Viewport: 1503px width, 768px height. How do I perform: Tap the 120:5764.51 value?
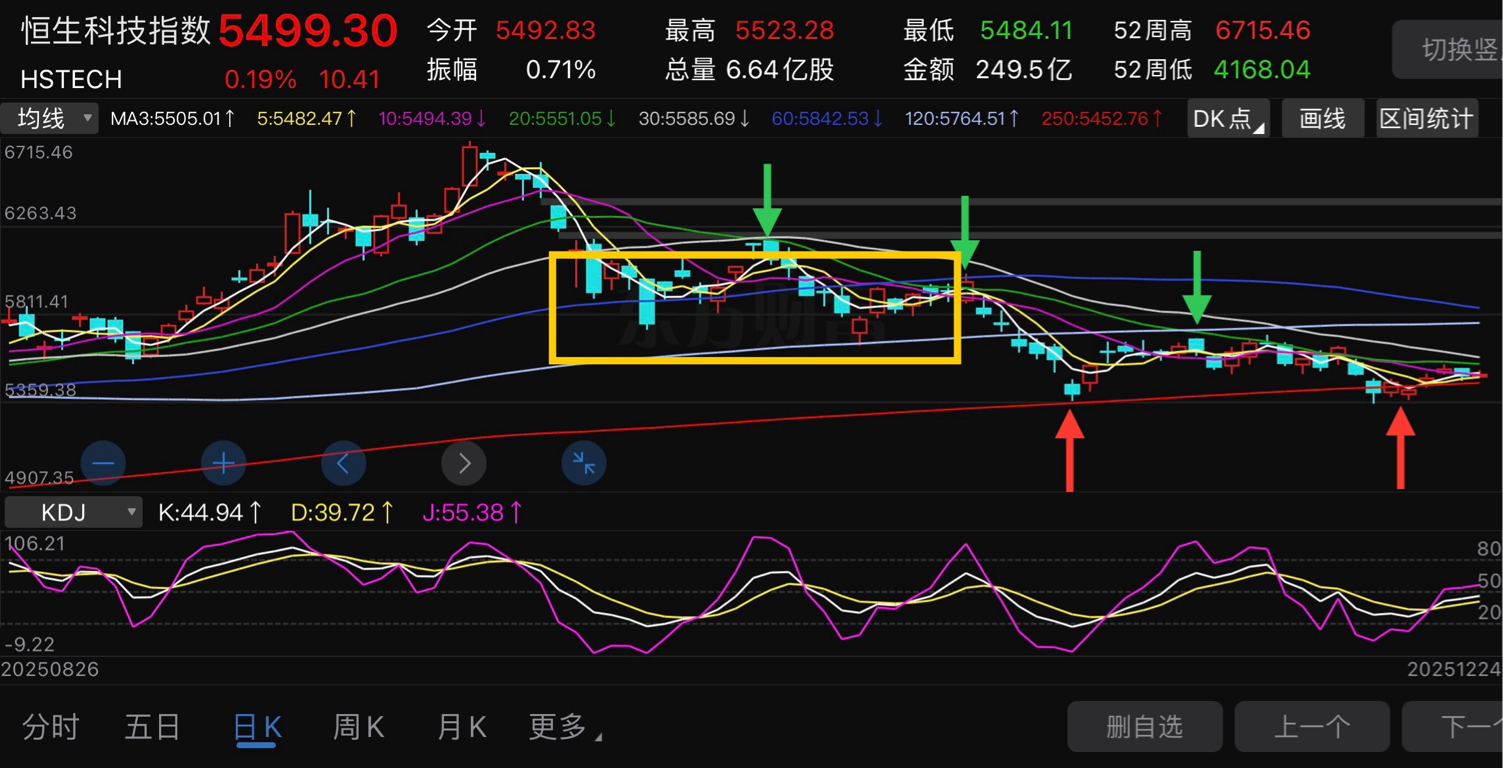963,119
